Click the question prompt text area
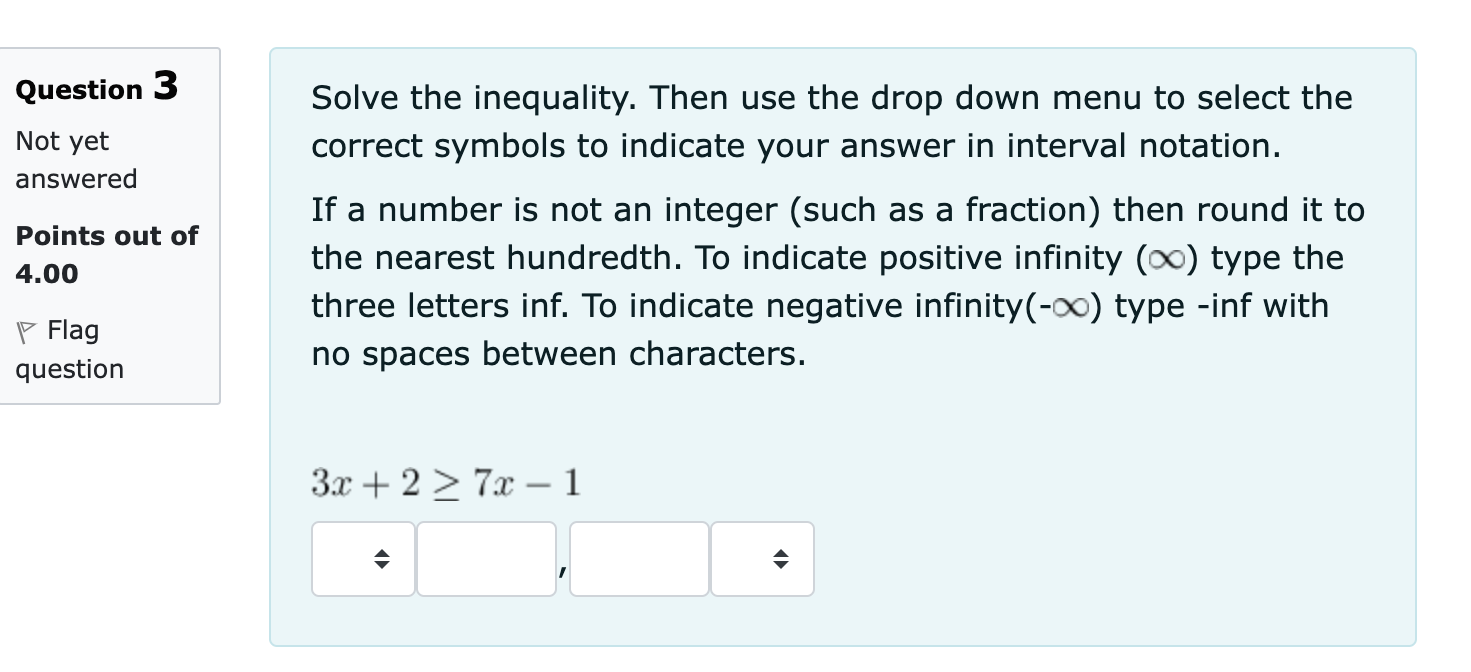The width and height of the screenshot is (1471, 672). pos(830,225)
